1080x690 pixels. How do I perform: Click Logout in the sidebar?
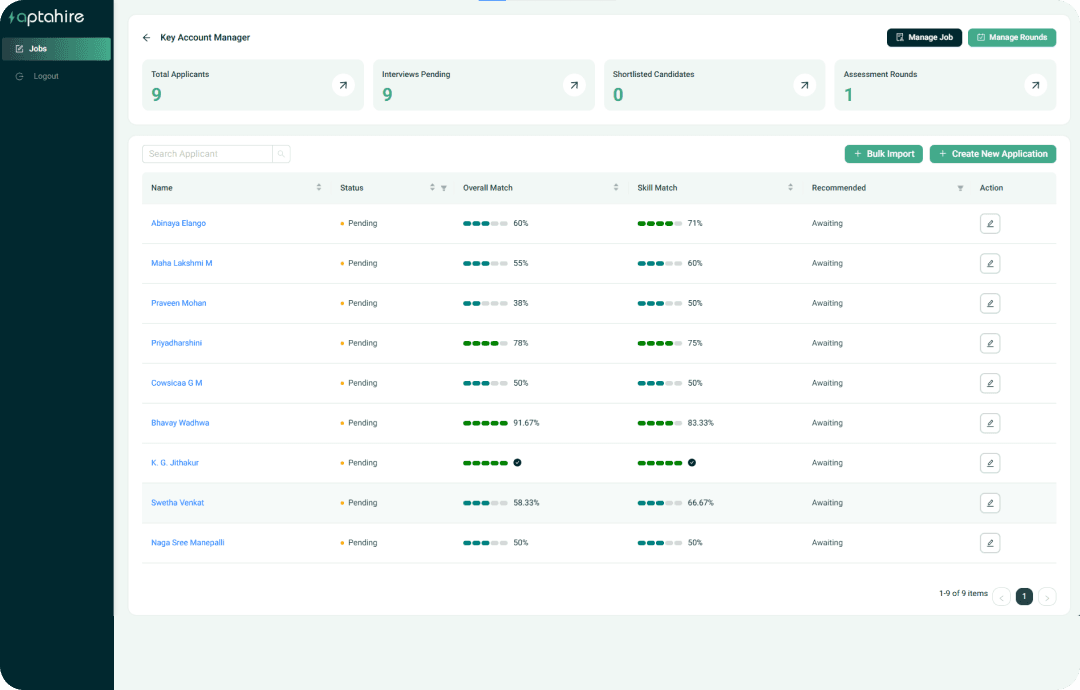46,76
